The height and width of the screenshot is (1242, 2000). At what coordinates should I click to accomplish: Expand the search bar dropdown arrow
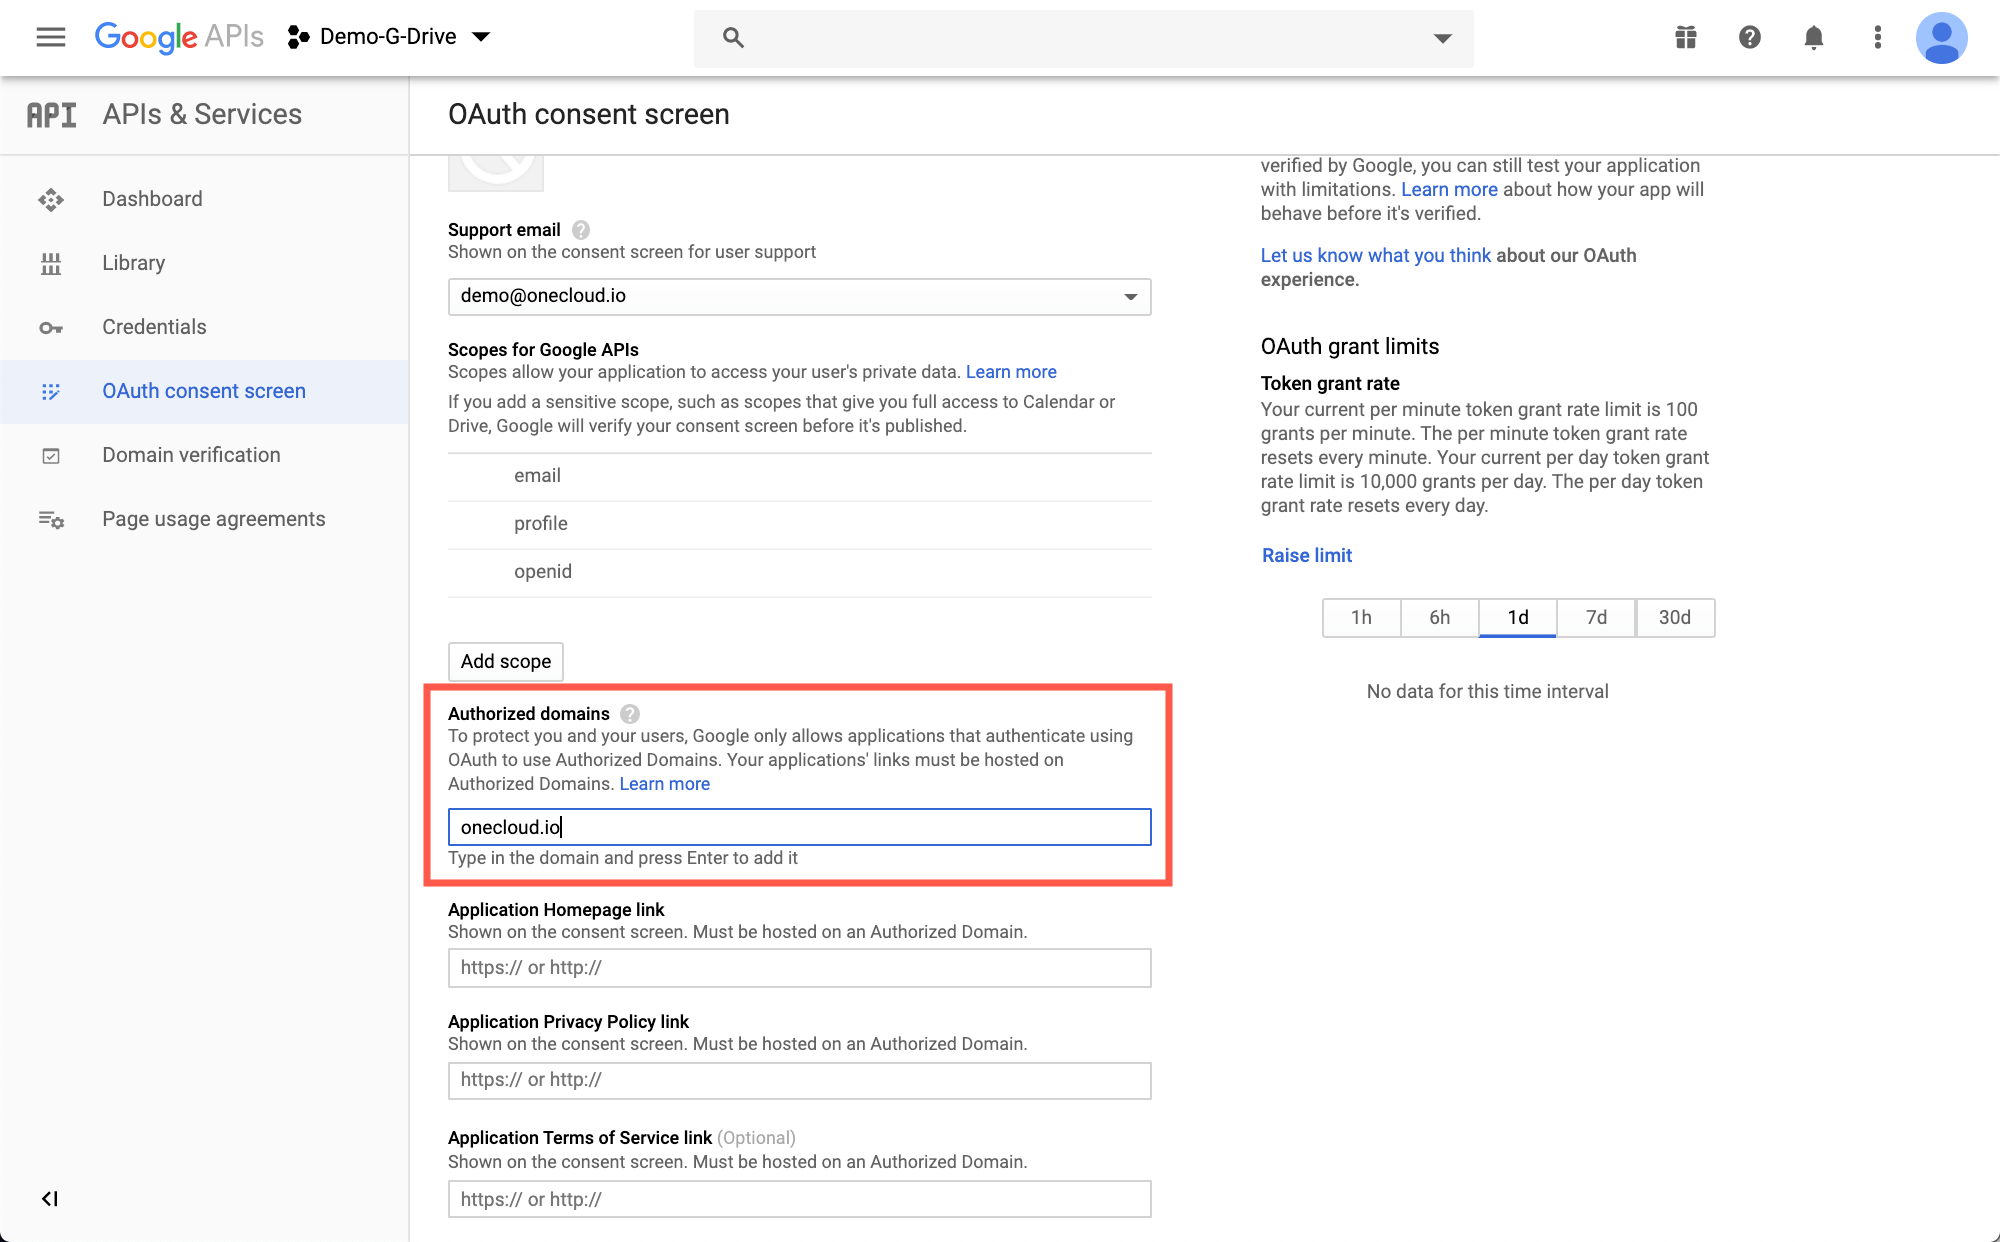pyautogui.click(x=1442, y=38)
